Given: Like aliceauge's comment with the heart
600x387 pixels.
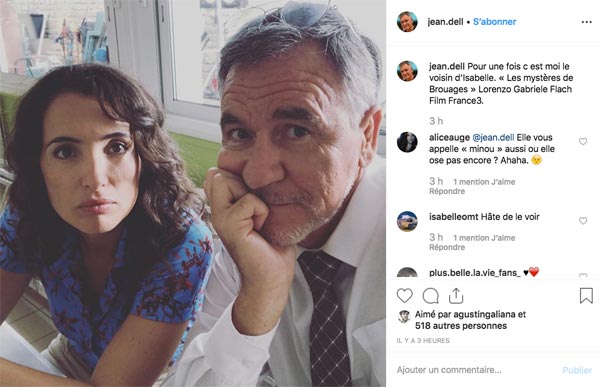Looking at the screenshot, I should coord(583,141).
